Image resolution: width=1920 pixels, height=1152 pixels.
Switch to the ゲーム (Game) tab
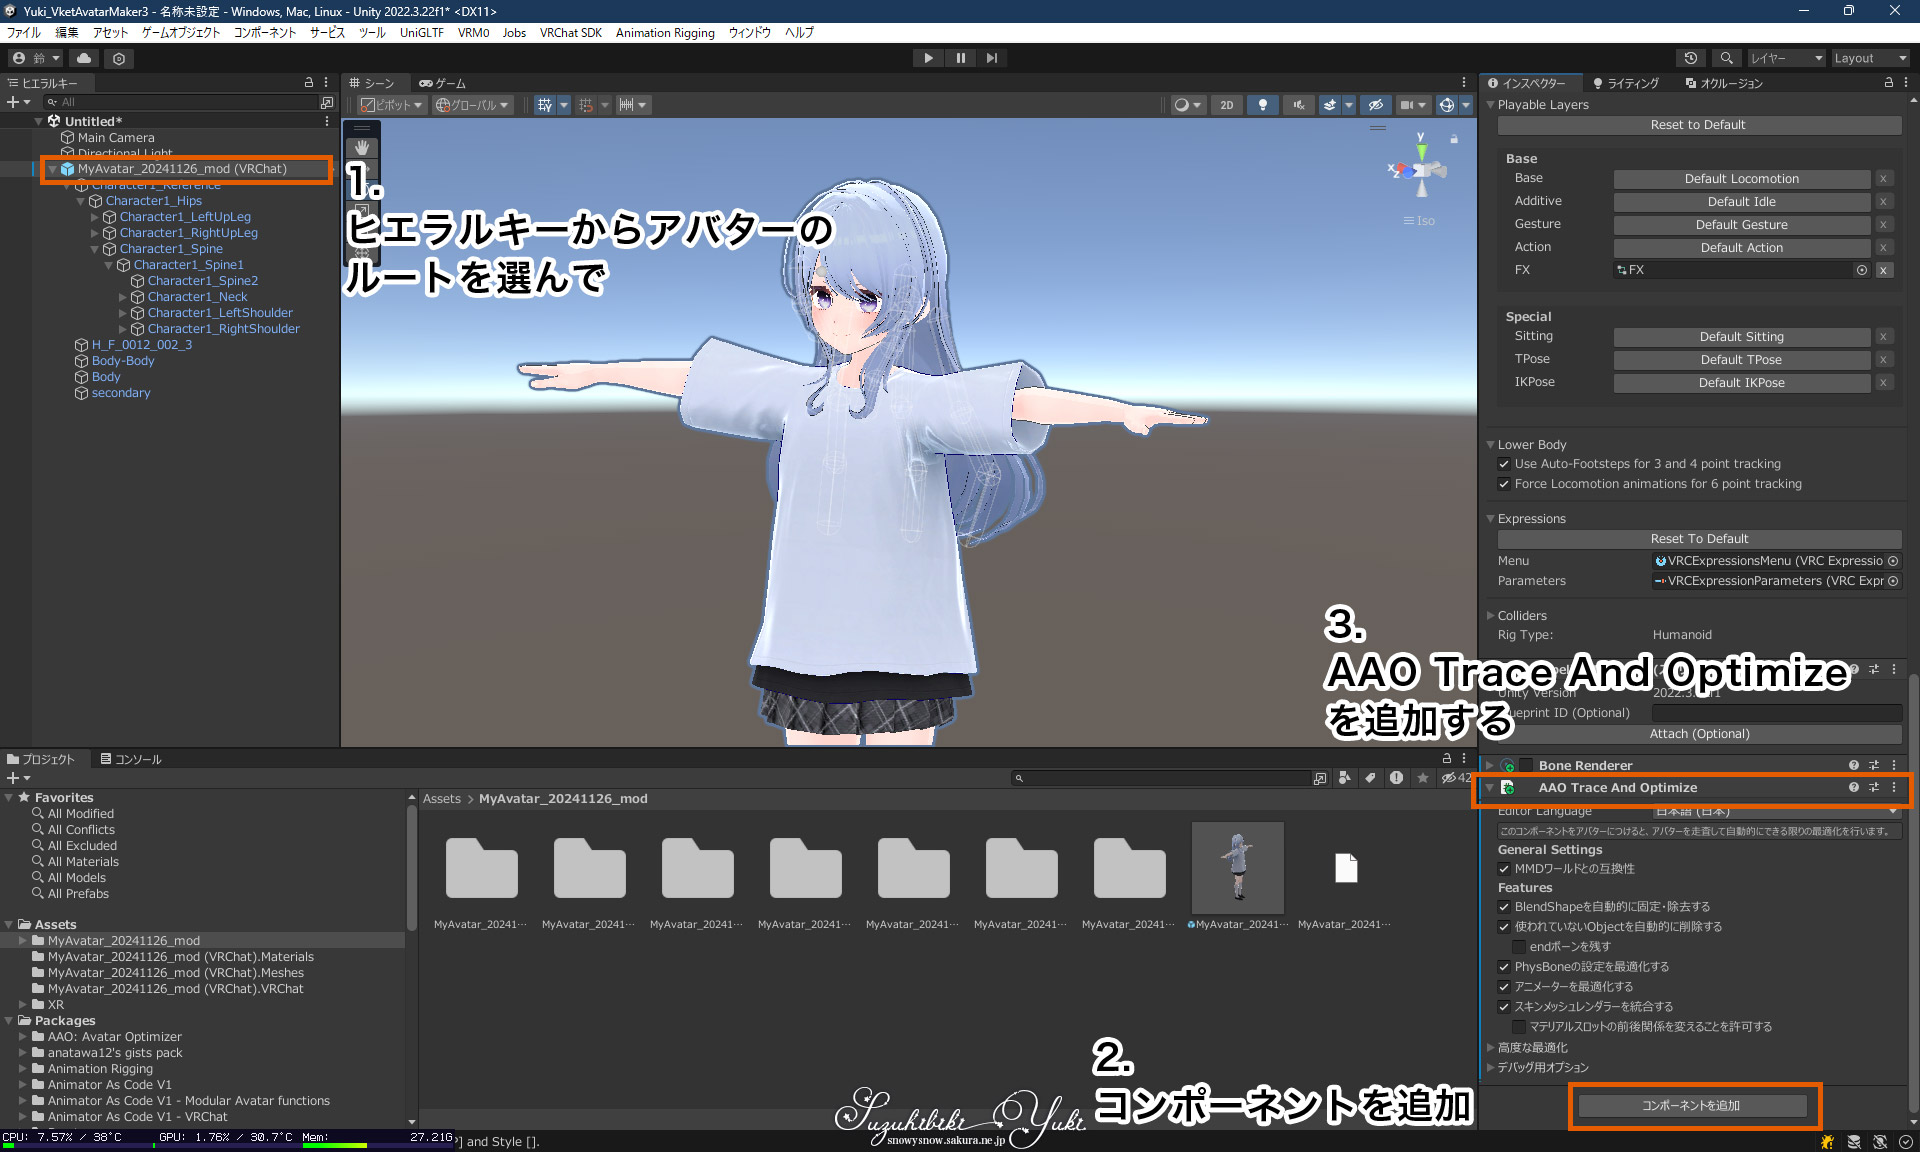(x=443, y=83)
